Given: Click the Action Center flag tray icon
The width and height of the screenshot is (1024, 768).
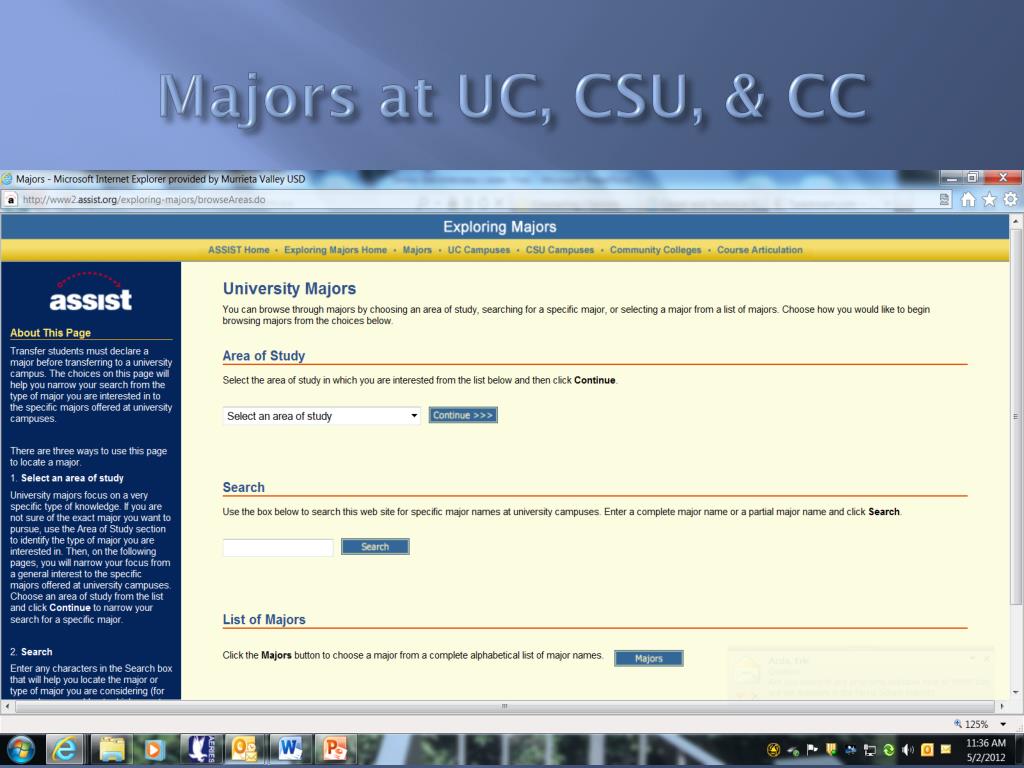Looking at the screenshot, I should pyautogui.click(x=812, y=750).
